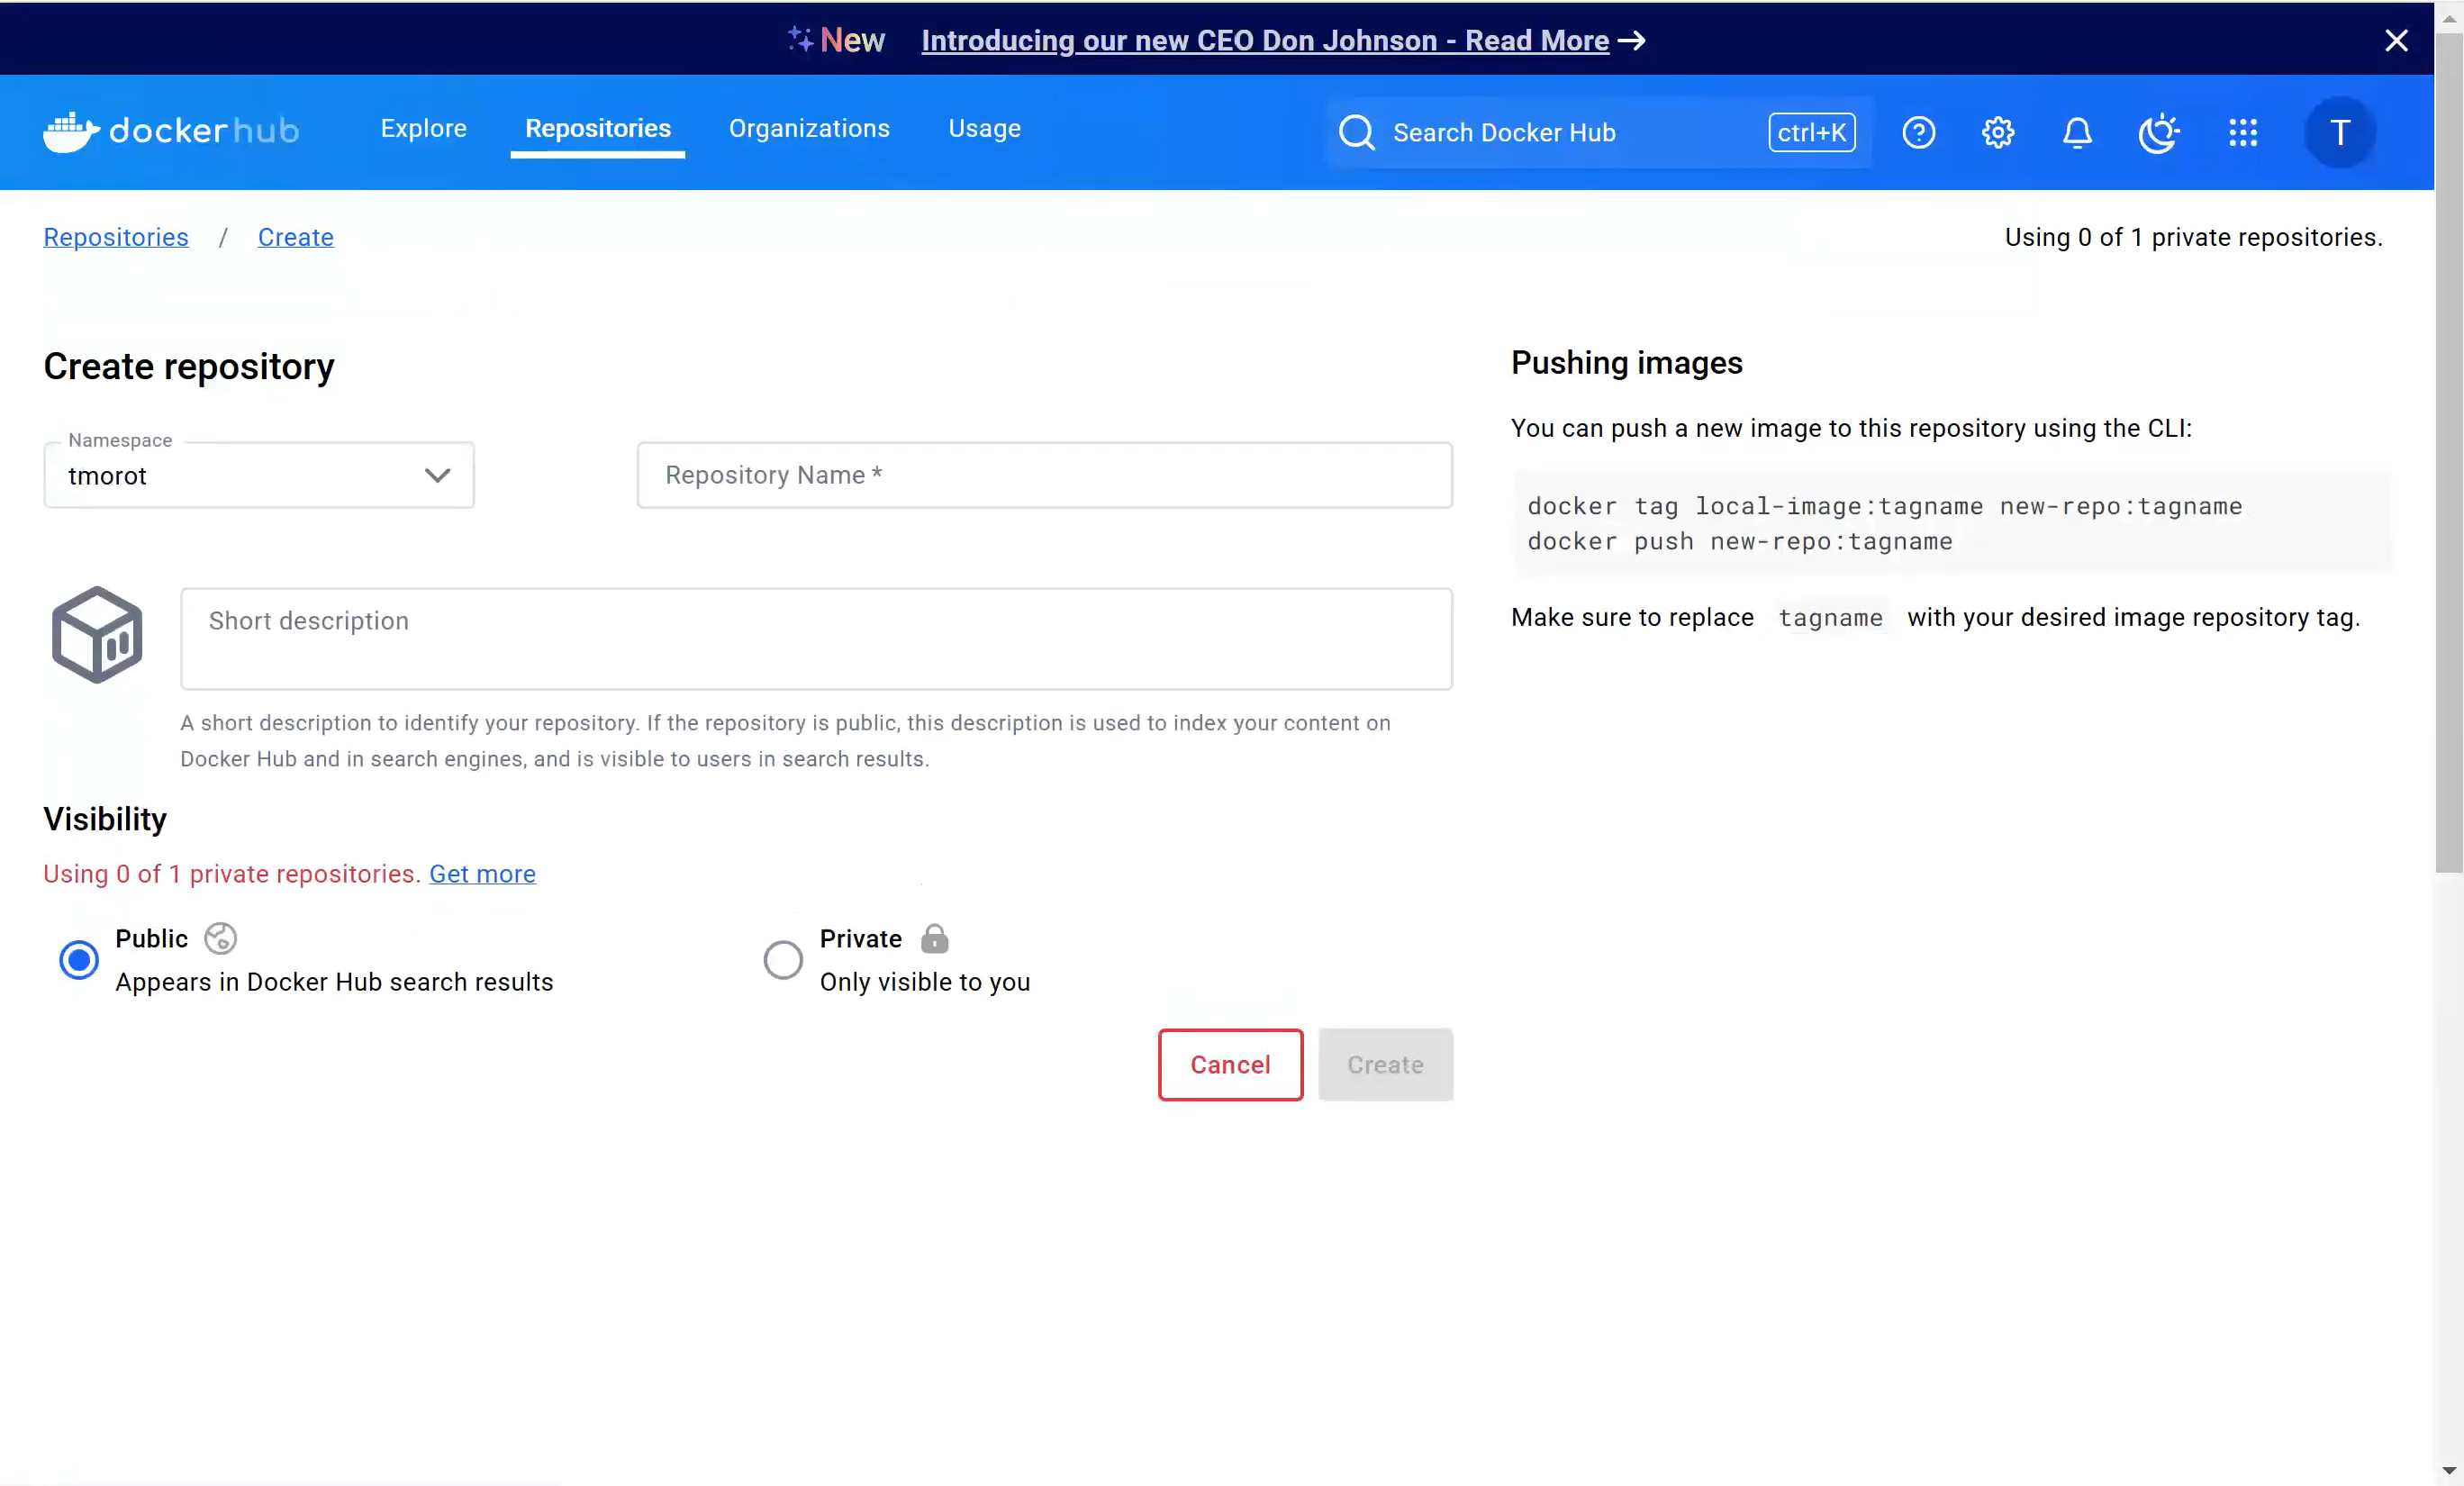
Task: Click the vertical page scrollbar
Action: pyautogui.click(x=2448, y=450)
